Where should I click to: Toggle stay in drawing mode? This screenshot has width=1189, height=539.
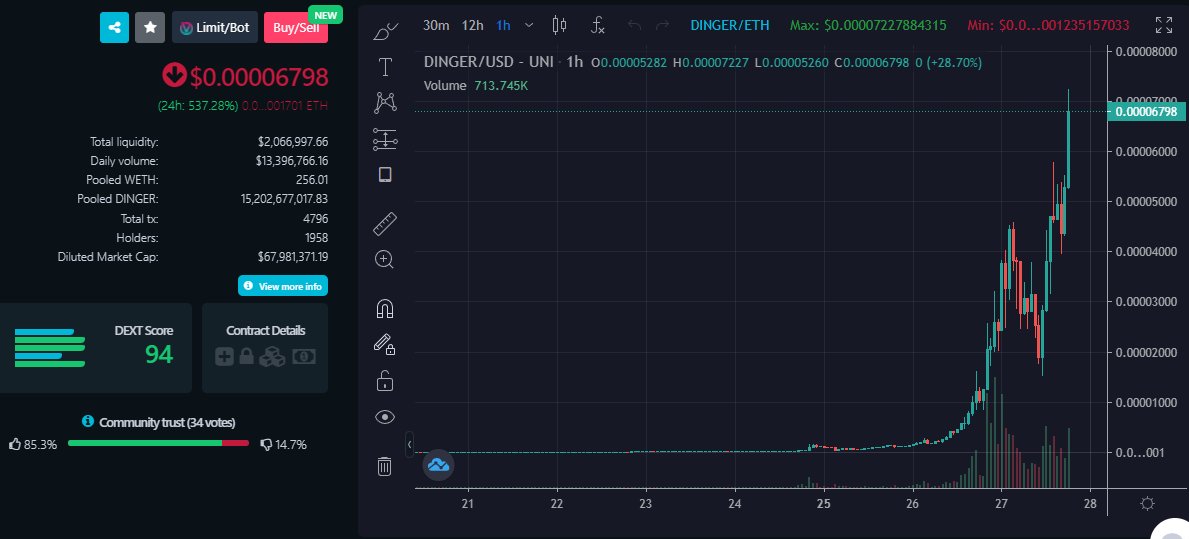click(385, 344)
